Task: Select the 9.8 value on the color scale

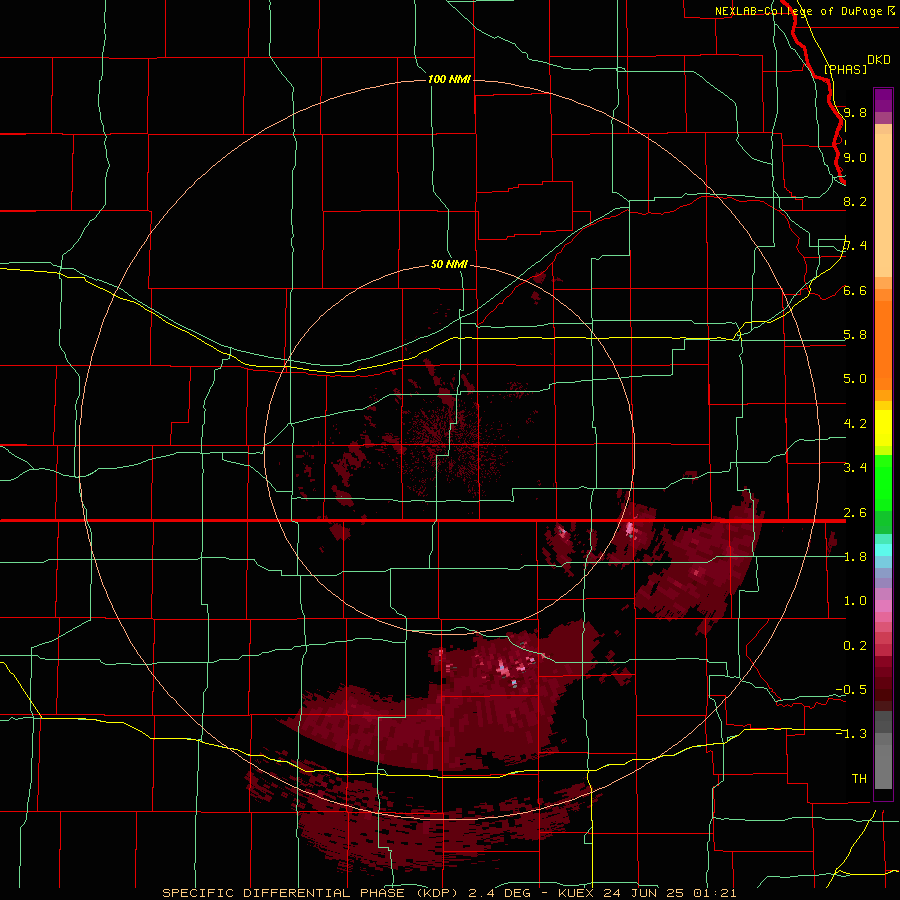Action: [x=855, y=112]
